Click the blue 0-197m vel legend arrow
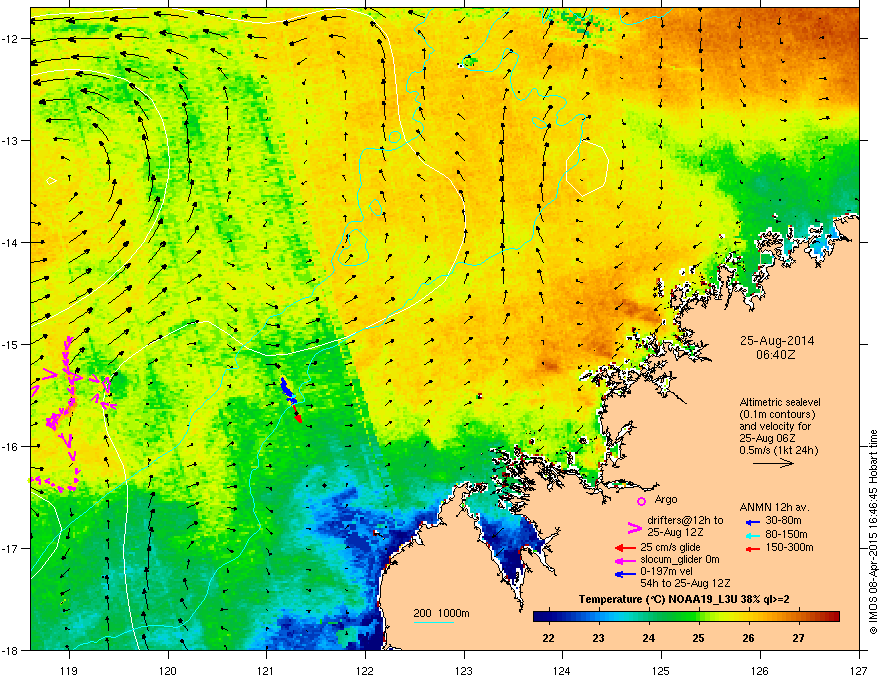 tap(625, 574)
